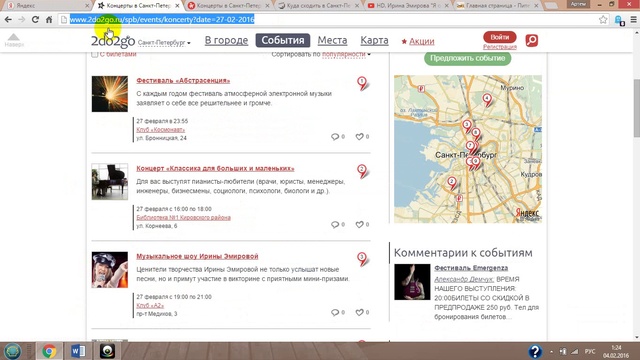Open the «В городе» menu item
Viewport: 640px width, 360px height.
coord(226,40)
